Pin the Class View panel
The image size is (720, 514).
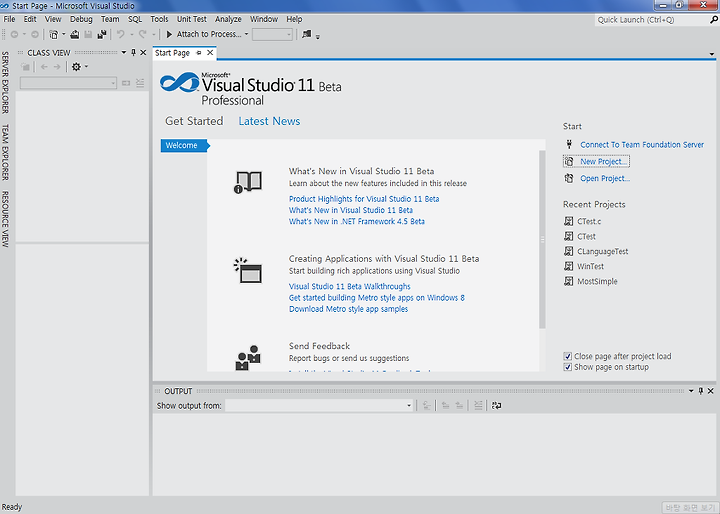(x=134, y=52)
